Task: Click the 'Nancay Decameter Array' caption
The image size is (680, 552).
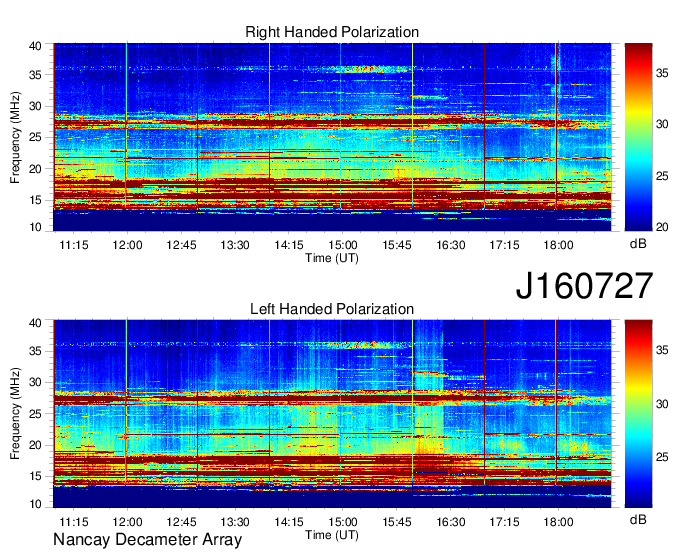Action: tap(147, 539)
